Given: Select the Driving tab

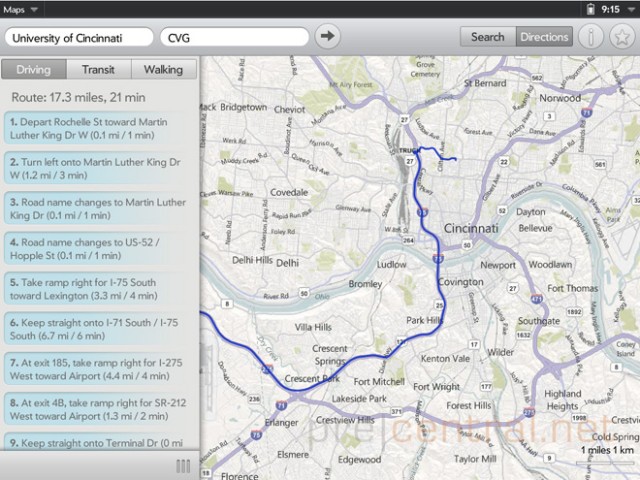Looking at the screenshot, I should tap(34, 69).
